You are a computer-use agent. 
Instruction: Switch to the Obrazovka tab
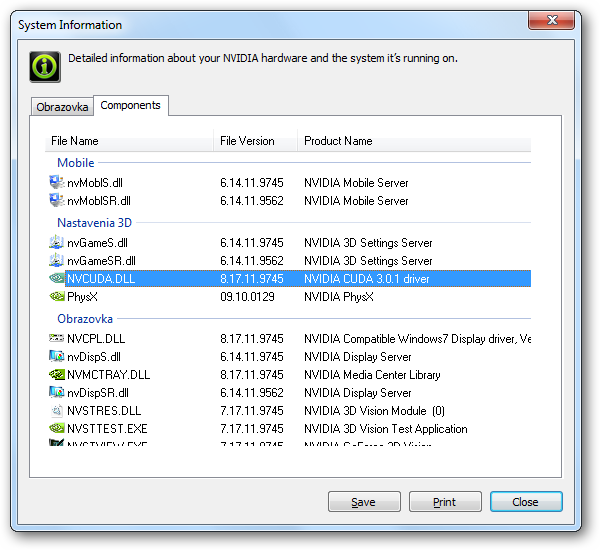tap(62, 107)
